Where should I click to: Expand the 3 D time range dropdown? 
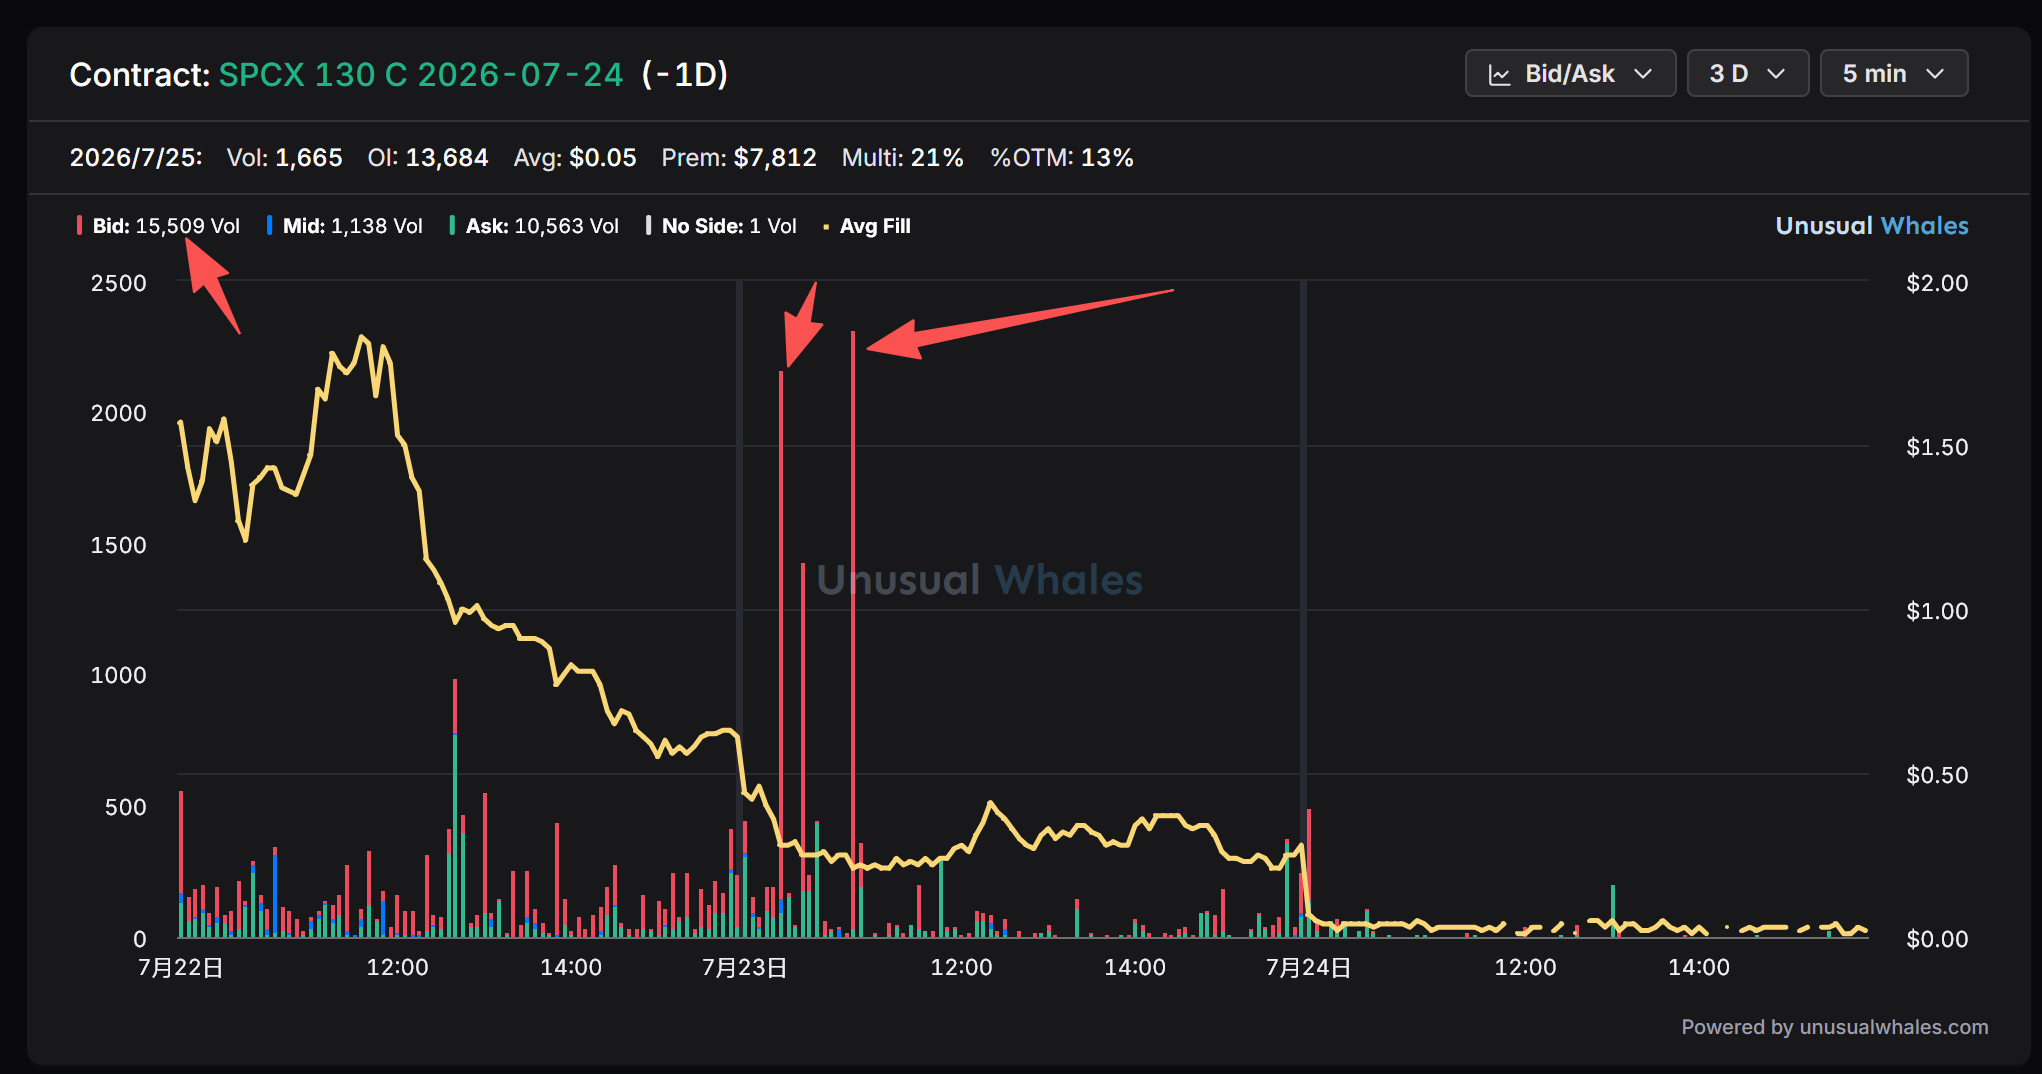coord(1747,74)
